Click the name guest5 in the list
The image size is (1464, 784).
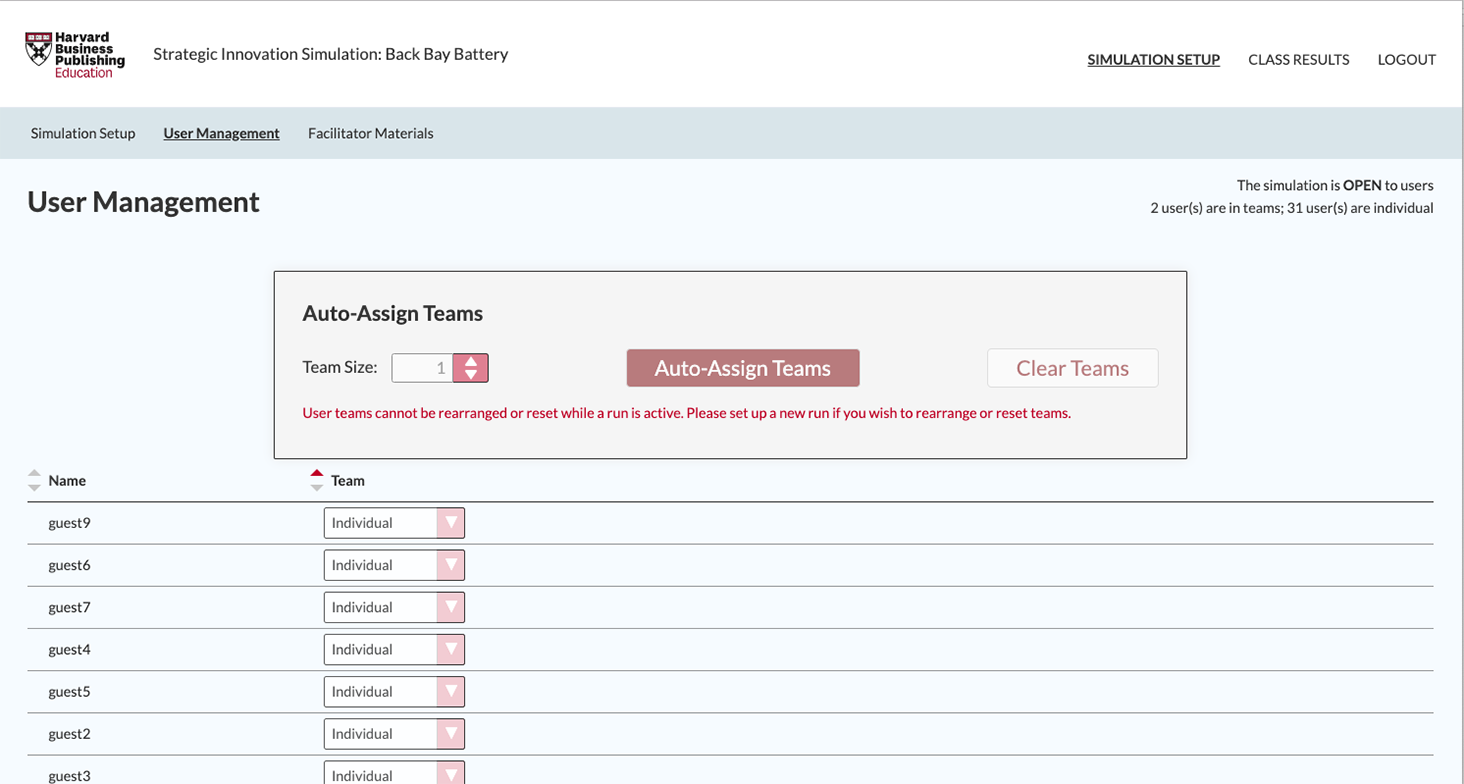pyautogui.click(x=70, y=691)
